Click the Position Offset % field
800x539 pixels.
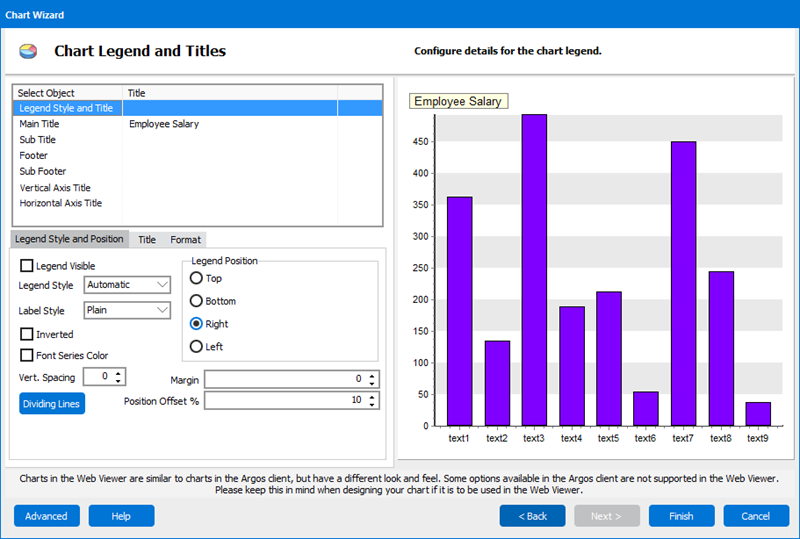coord(284,401)
